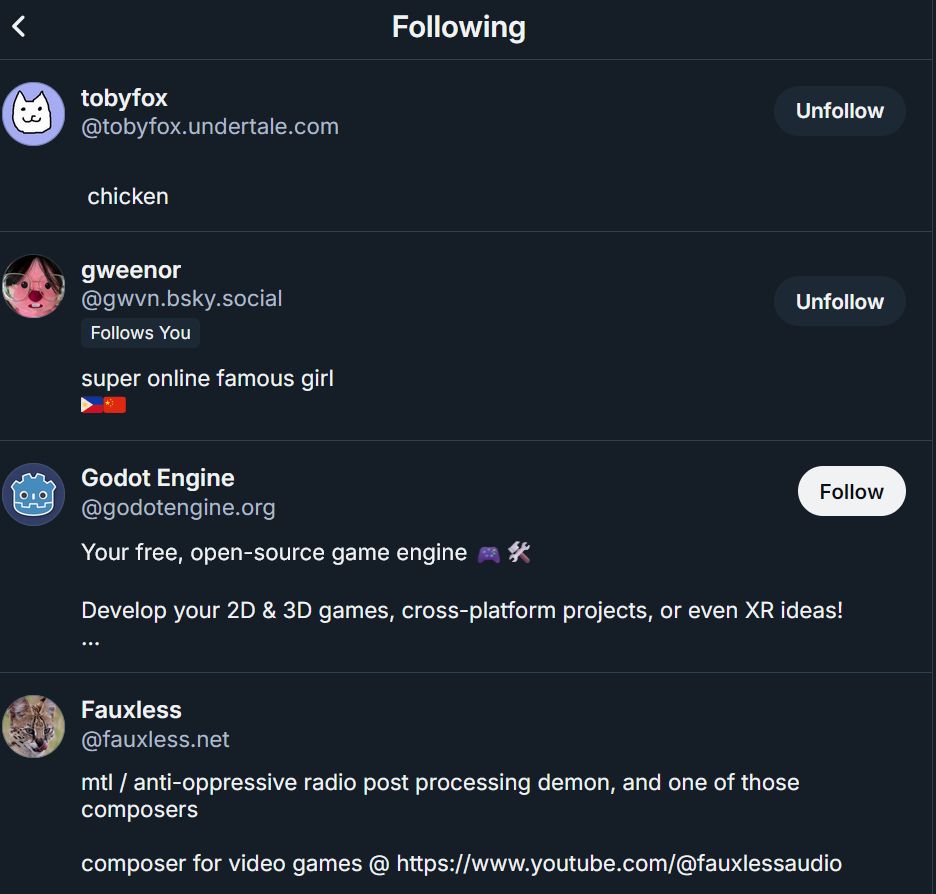Open Fauxless's wildcat avatar
936x894 pixels.
33,726
